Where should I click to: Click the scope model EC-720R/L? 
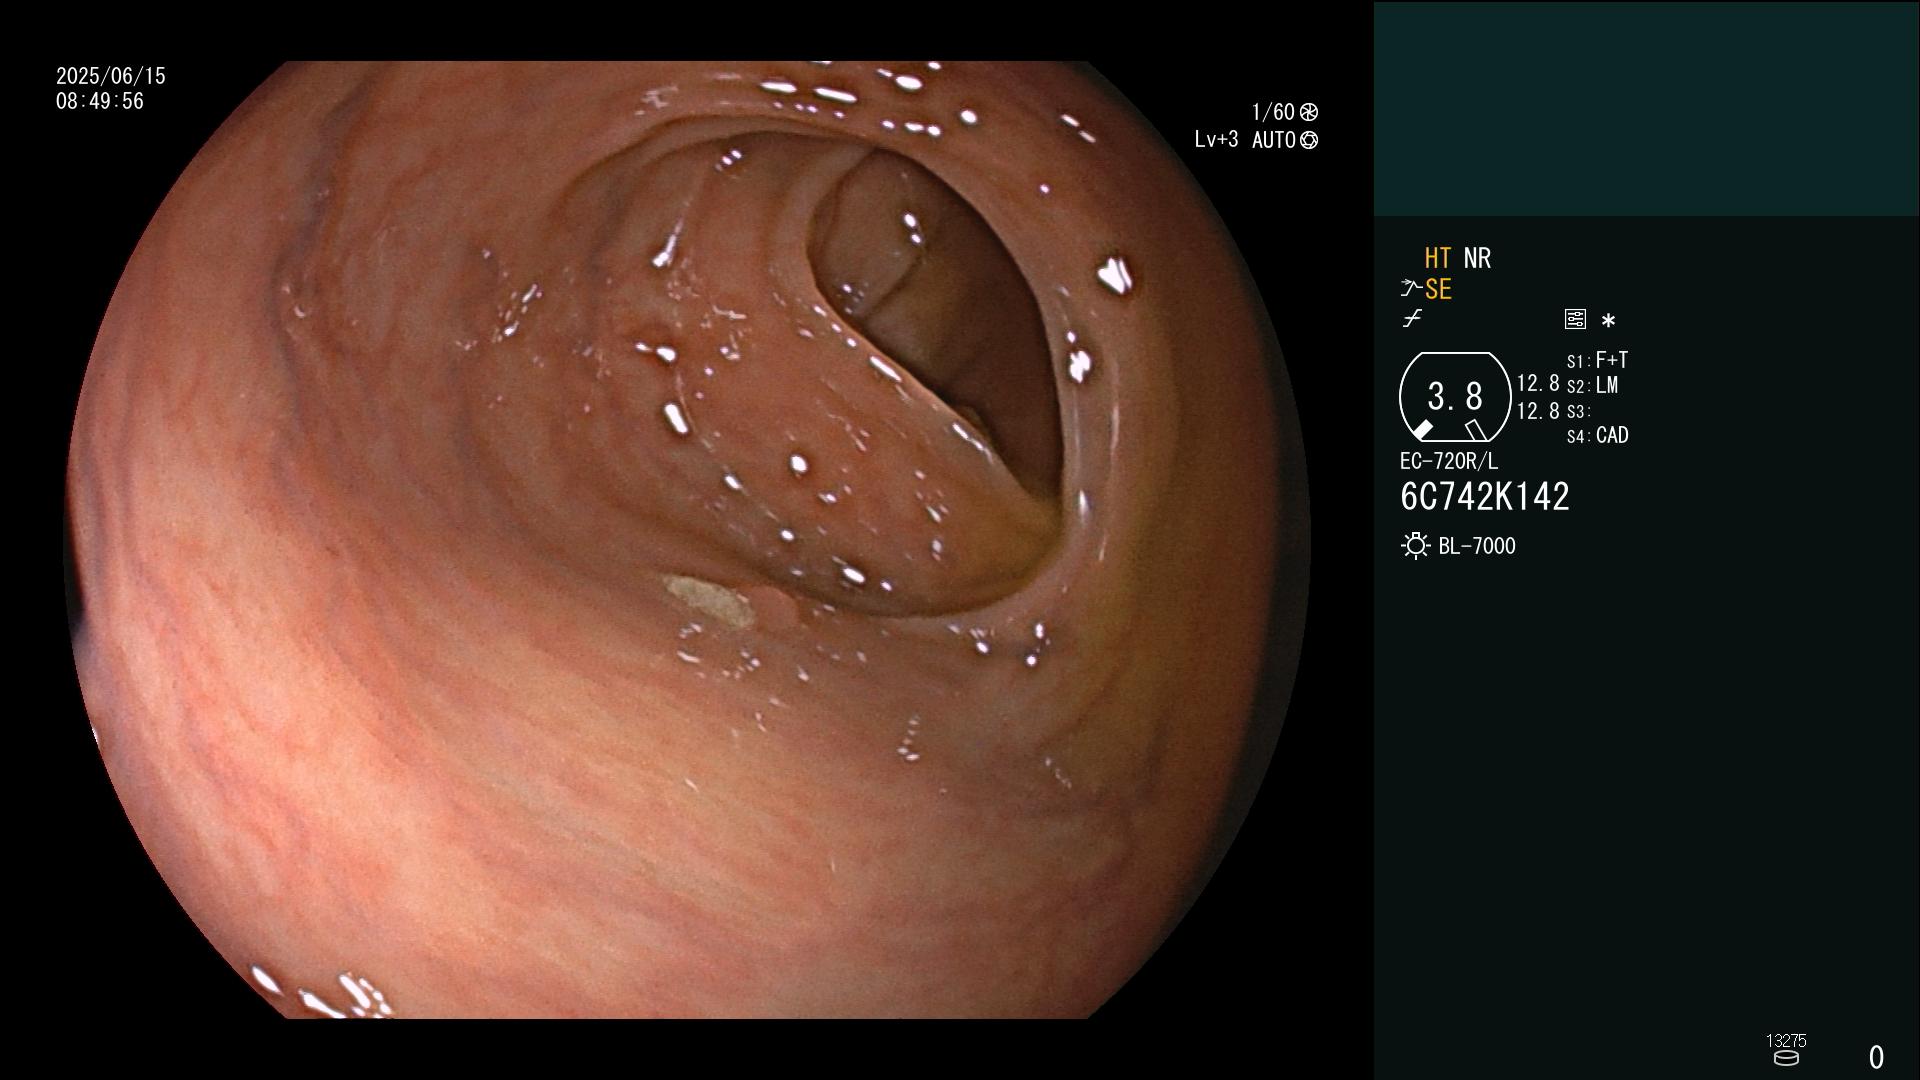[1449, 462]
